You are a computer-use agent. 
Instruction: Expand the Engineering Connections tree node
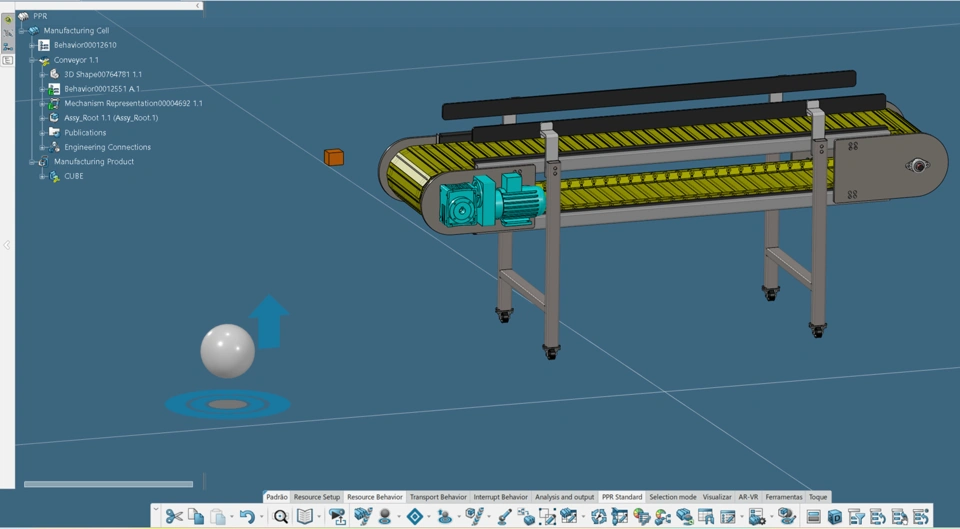(x=43, y=148)
